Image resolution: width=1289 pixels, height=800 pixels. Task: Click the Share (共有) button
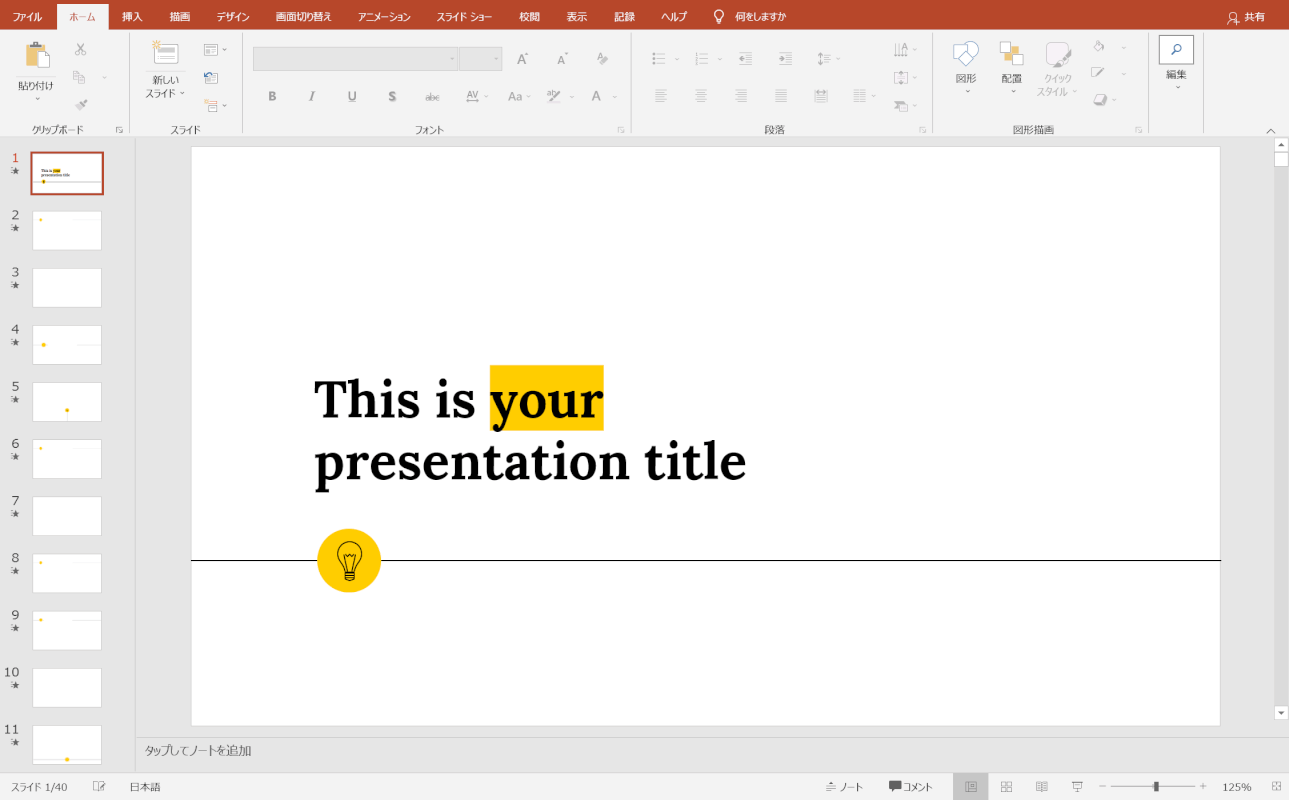[1245, 17]
